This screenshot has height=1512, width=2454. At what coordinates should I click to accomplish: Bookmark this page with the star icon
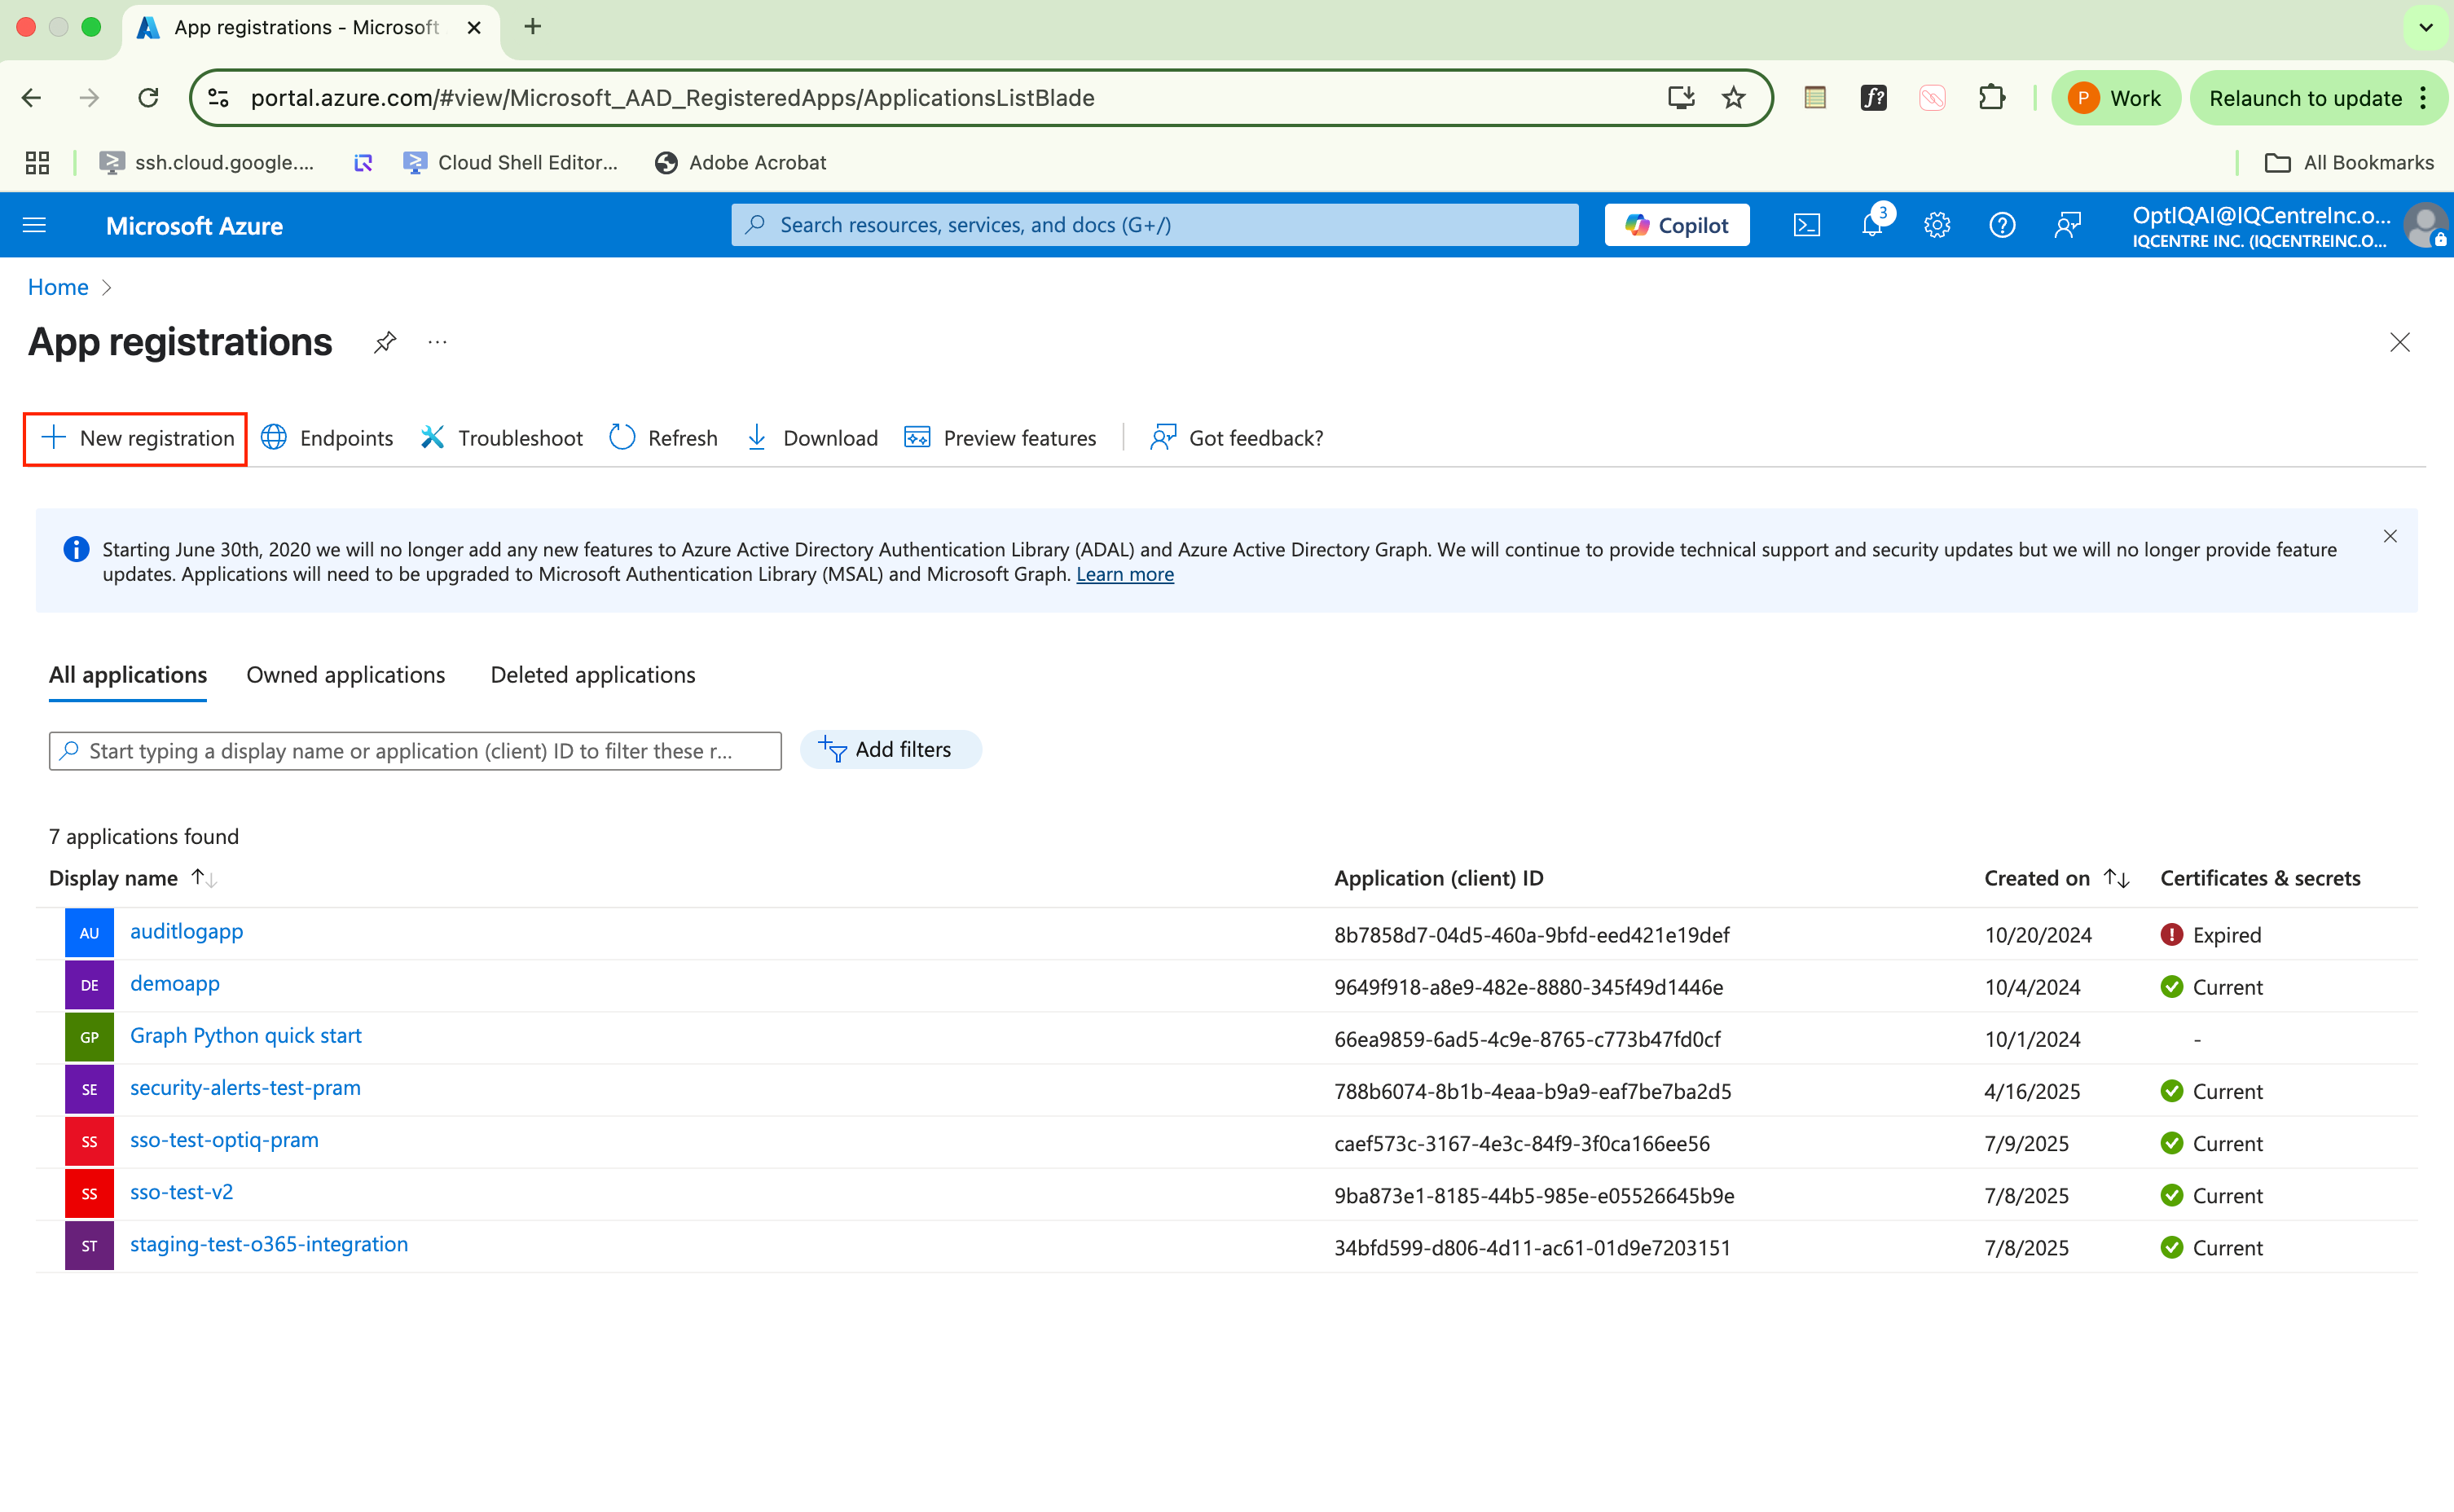coord(1734,98)
